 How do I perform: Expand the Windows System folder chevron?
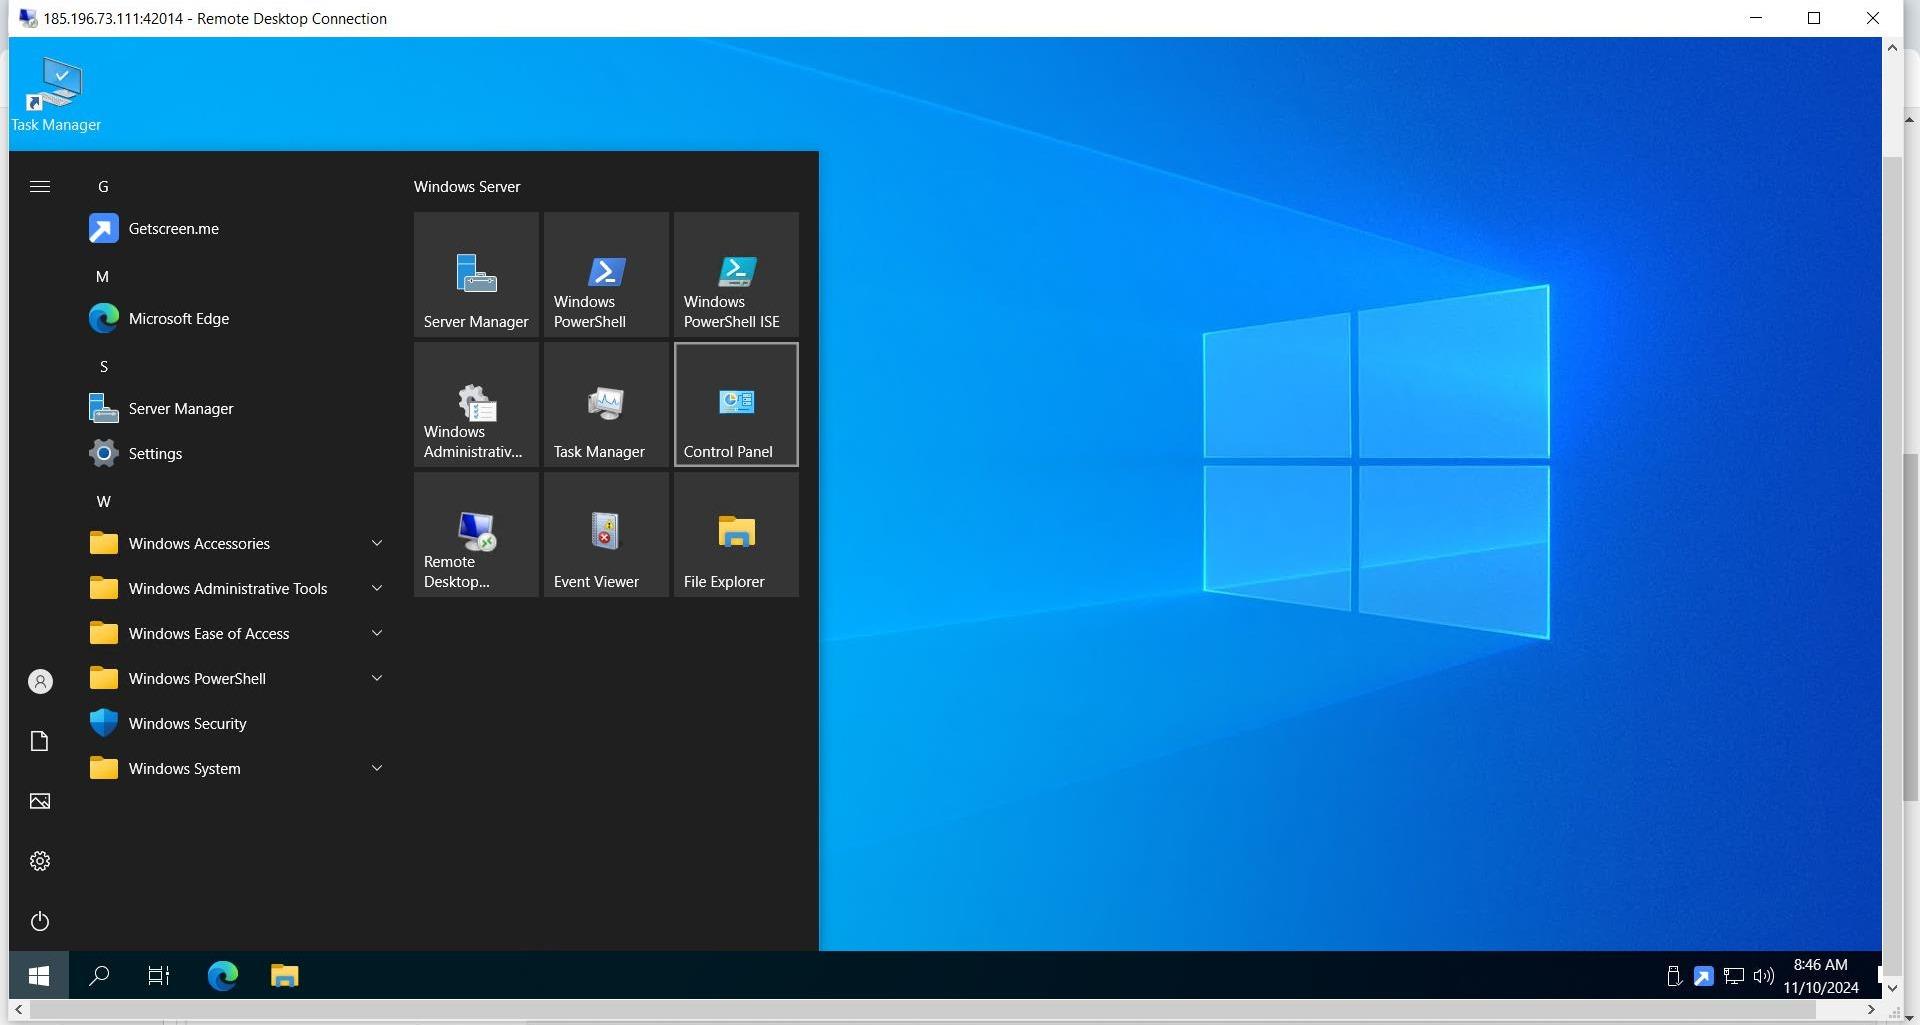[377, 768]
